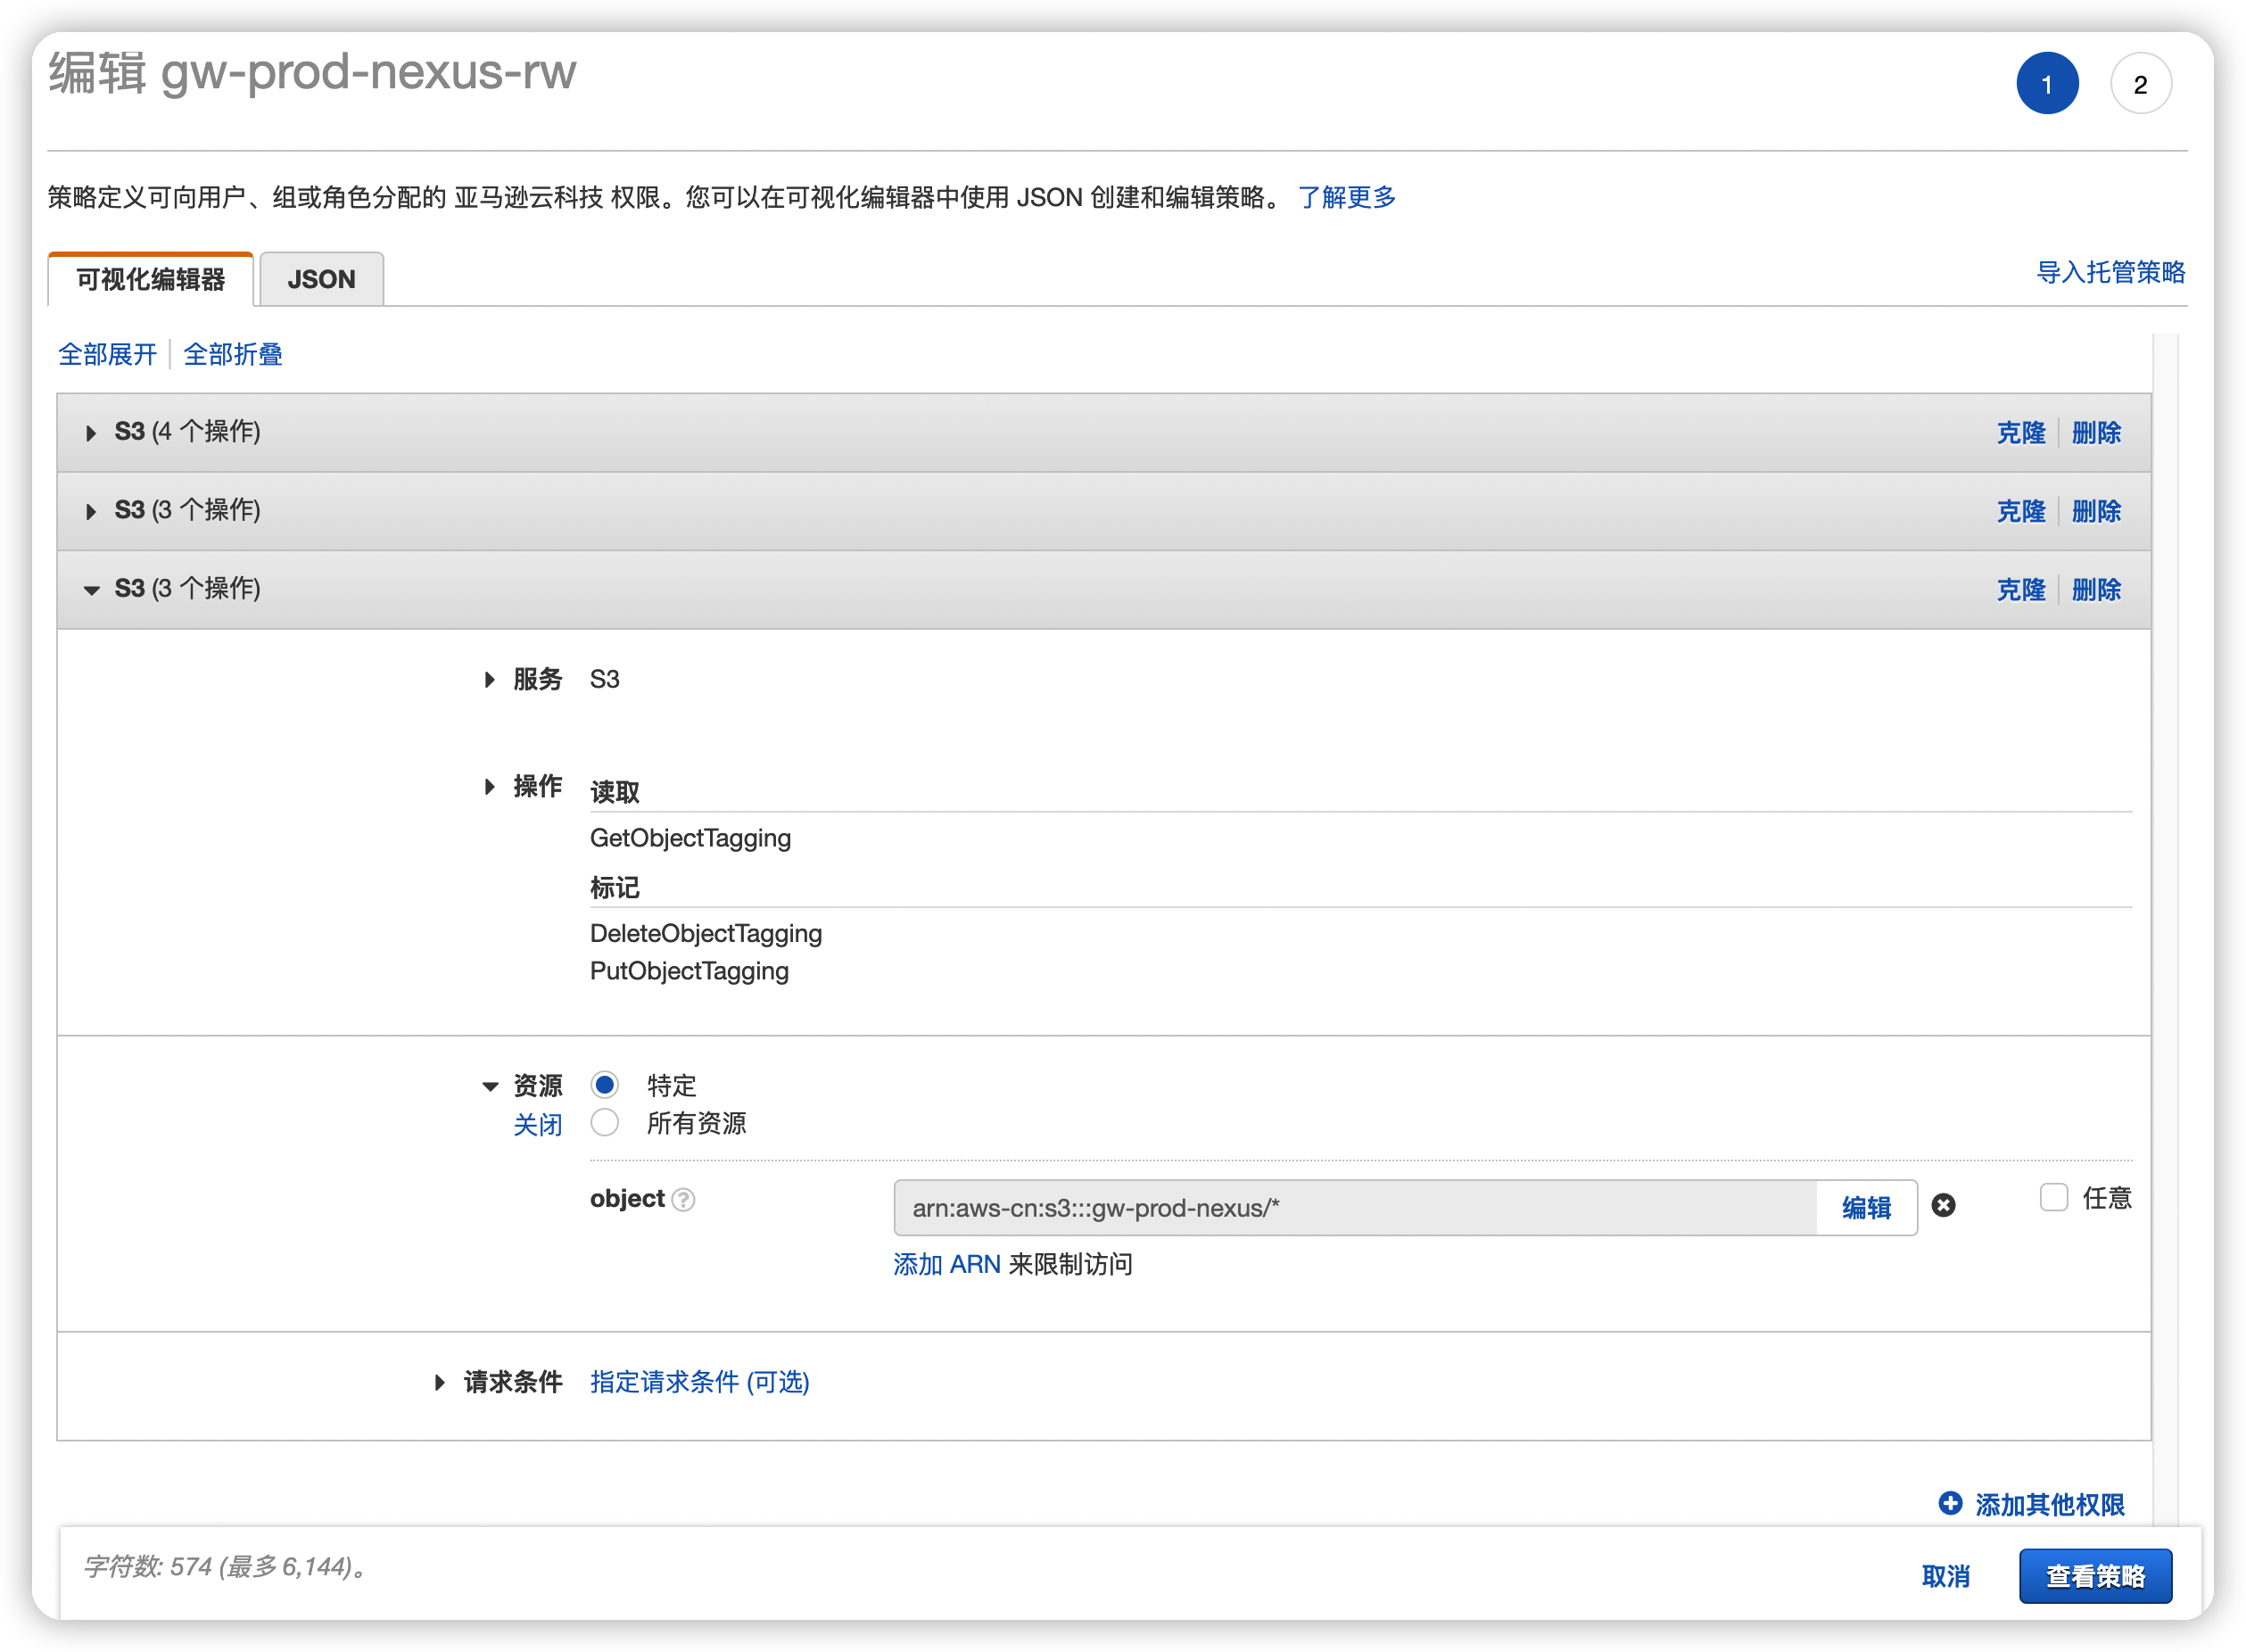Click the object help question mark icon

[683, 1200]
